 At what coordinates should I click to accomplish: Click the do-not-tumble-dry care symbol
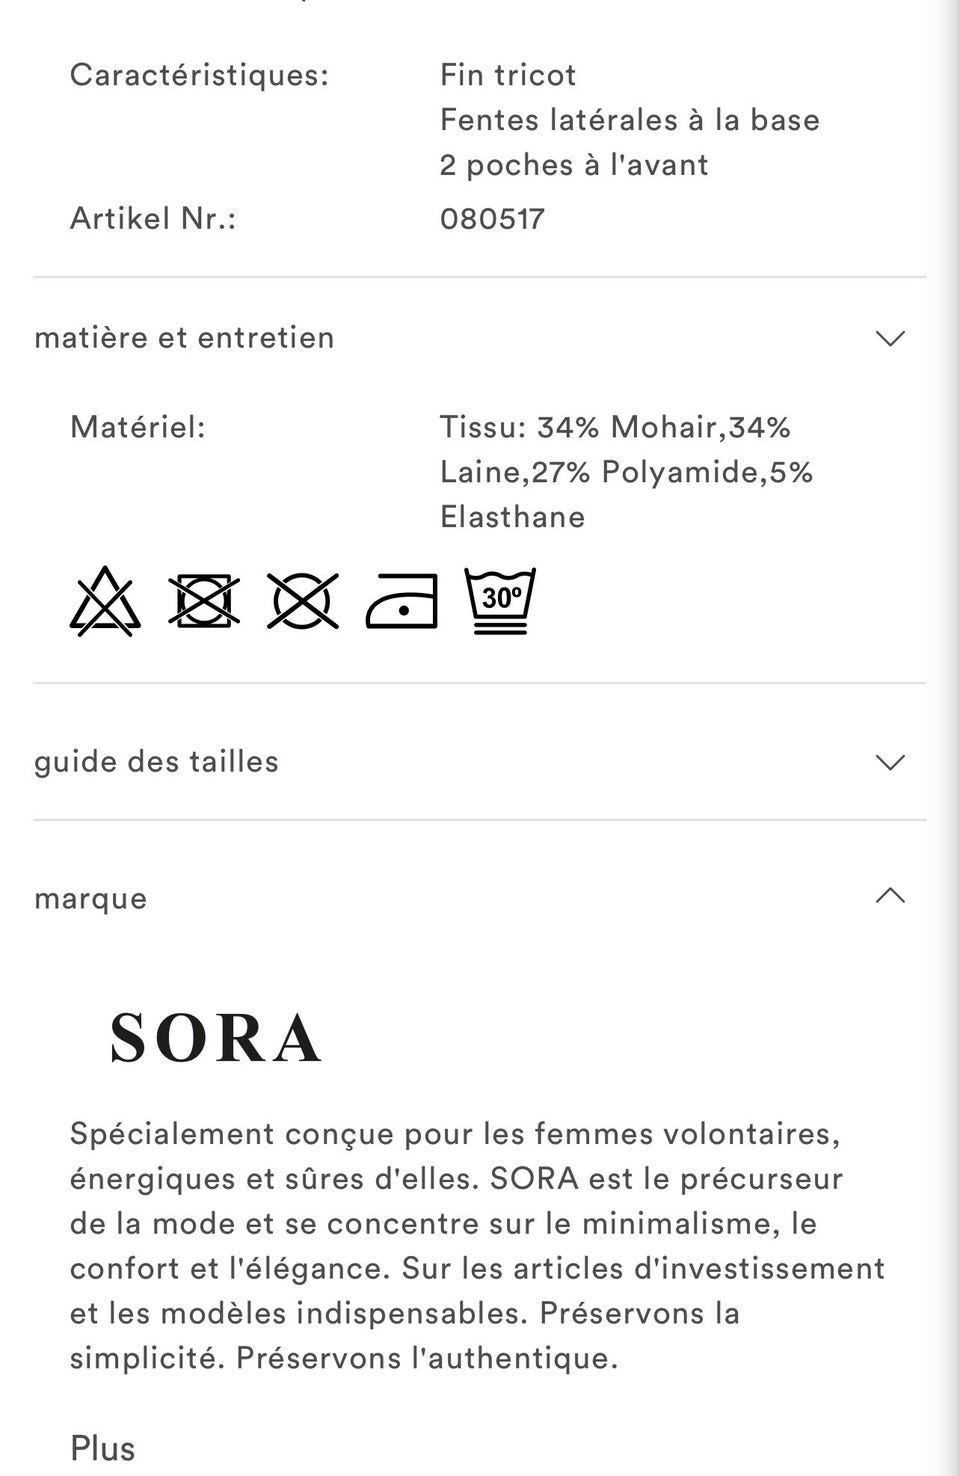pos(204,602)
